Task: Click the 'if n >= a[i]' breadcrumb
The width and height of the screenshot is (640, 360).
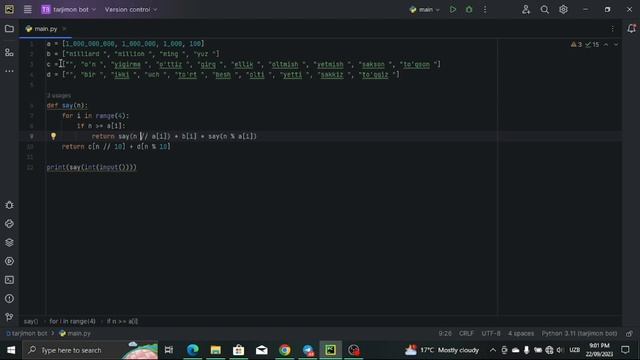Action: (122, 321)
